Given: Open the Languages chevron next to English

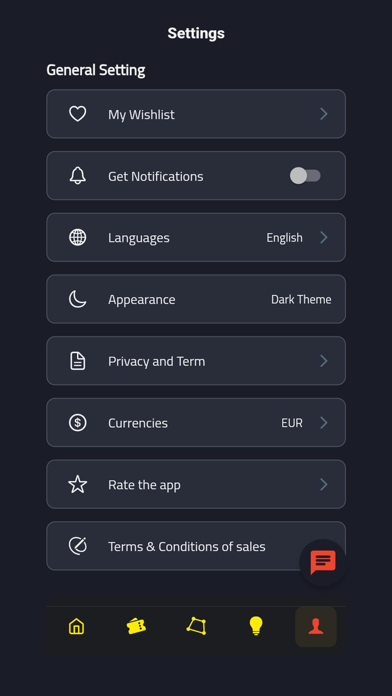Looking at the screenshot, I should click(x=324, y=237).
